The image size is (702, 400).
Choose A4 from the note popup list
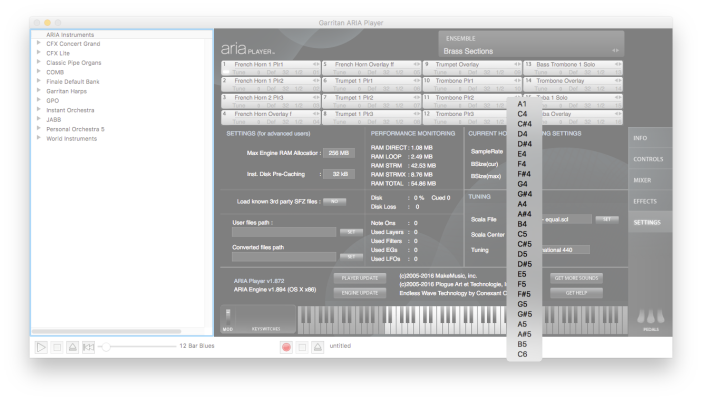(x=524, y=204)
